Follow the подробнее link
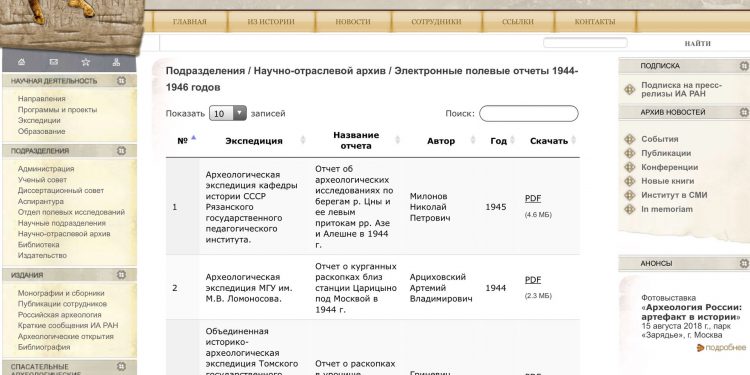Screen dimensions: 750x375 pyautogui.click(x=726, y=348)
